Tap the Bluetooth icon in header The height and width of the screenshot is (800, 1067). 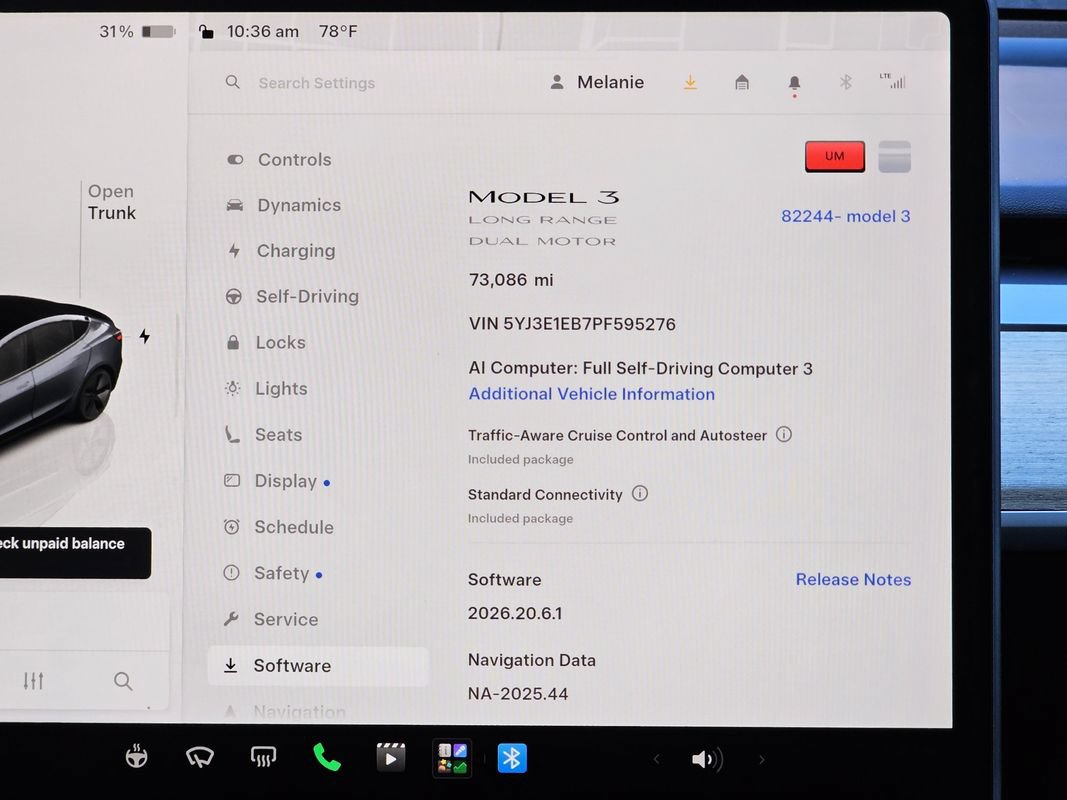click(845, 82)
